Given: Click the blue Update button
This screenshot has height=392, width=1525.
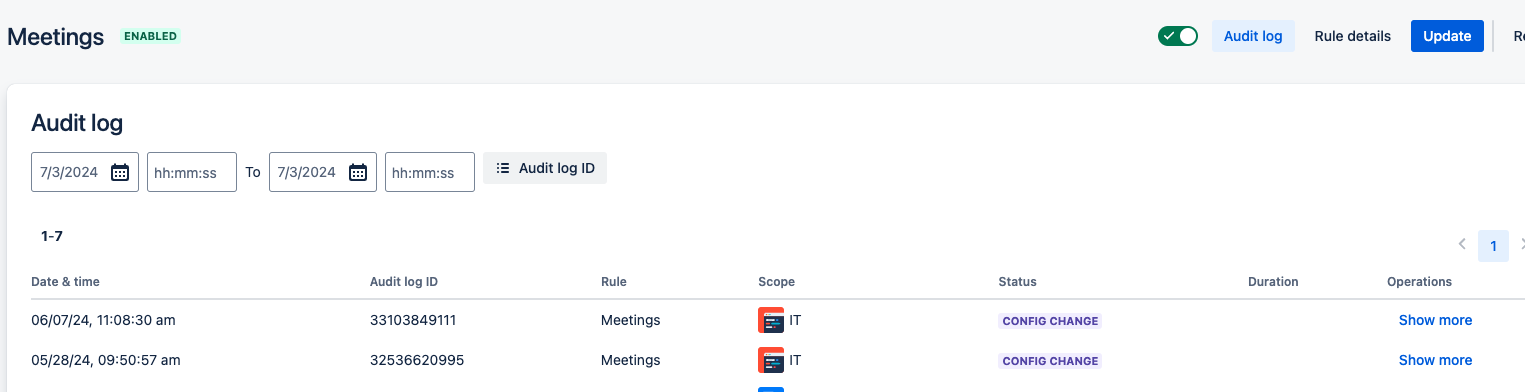Looking at the screenshot, I should point(1447,36).
